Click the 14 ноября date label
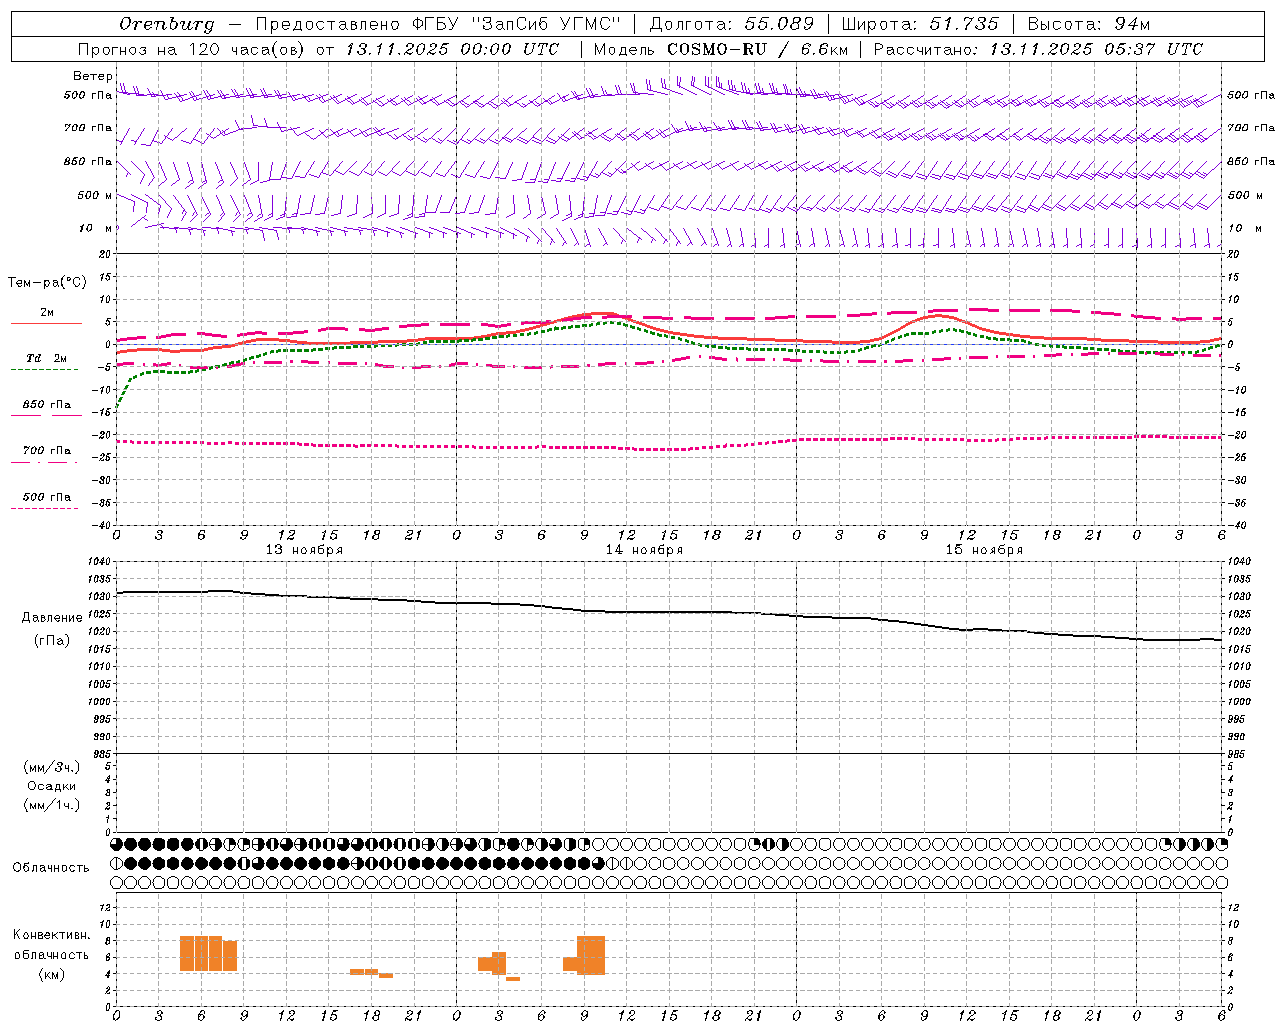The height and width of the screenshot is (1024, 1280). [644, 549]
